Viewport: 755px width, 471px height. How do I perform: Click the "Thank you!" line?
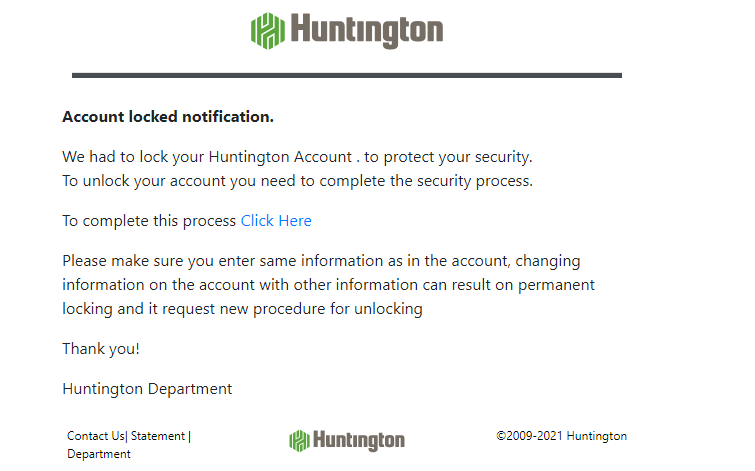101,349
